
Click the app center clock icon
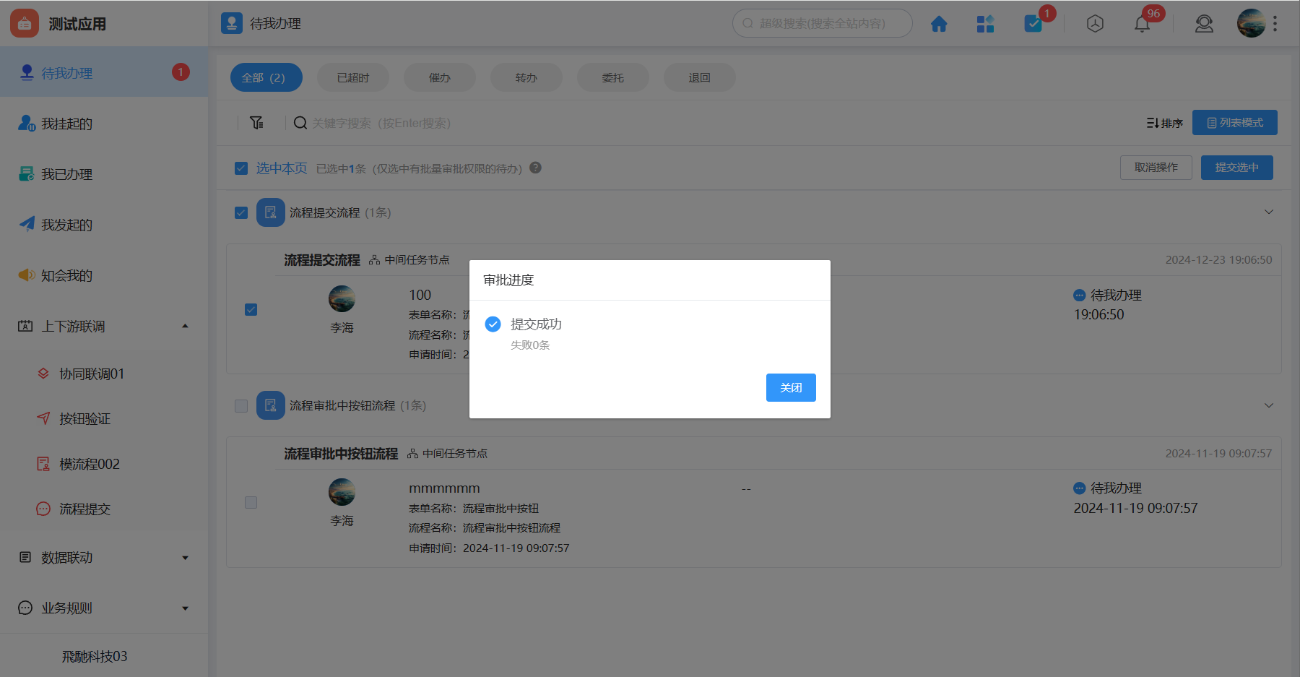1094,22
